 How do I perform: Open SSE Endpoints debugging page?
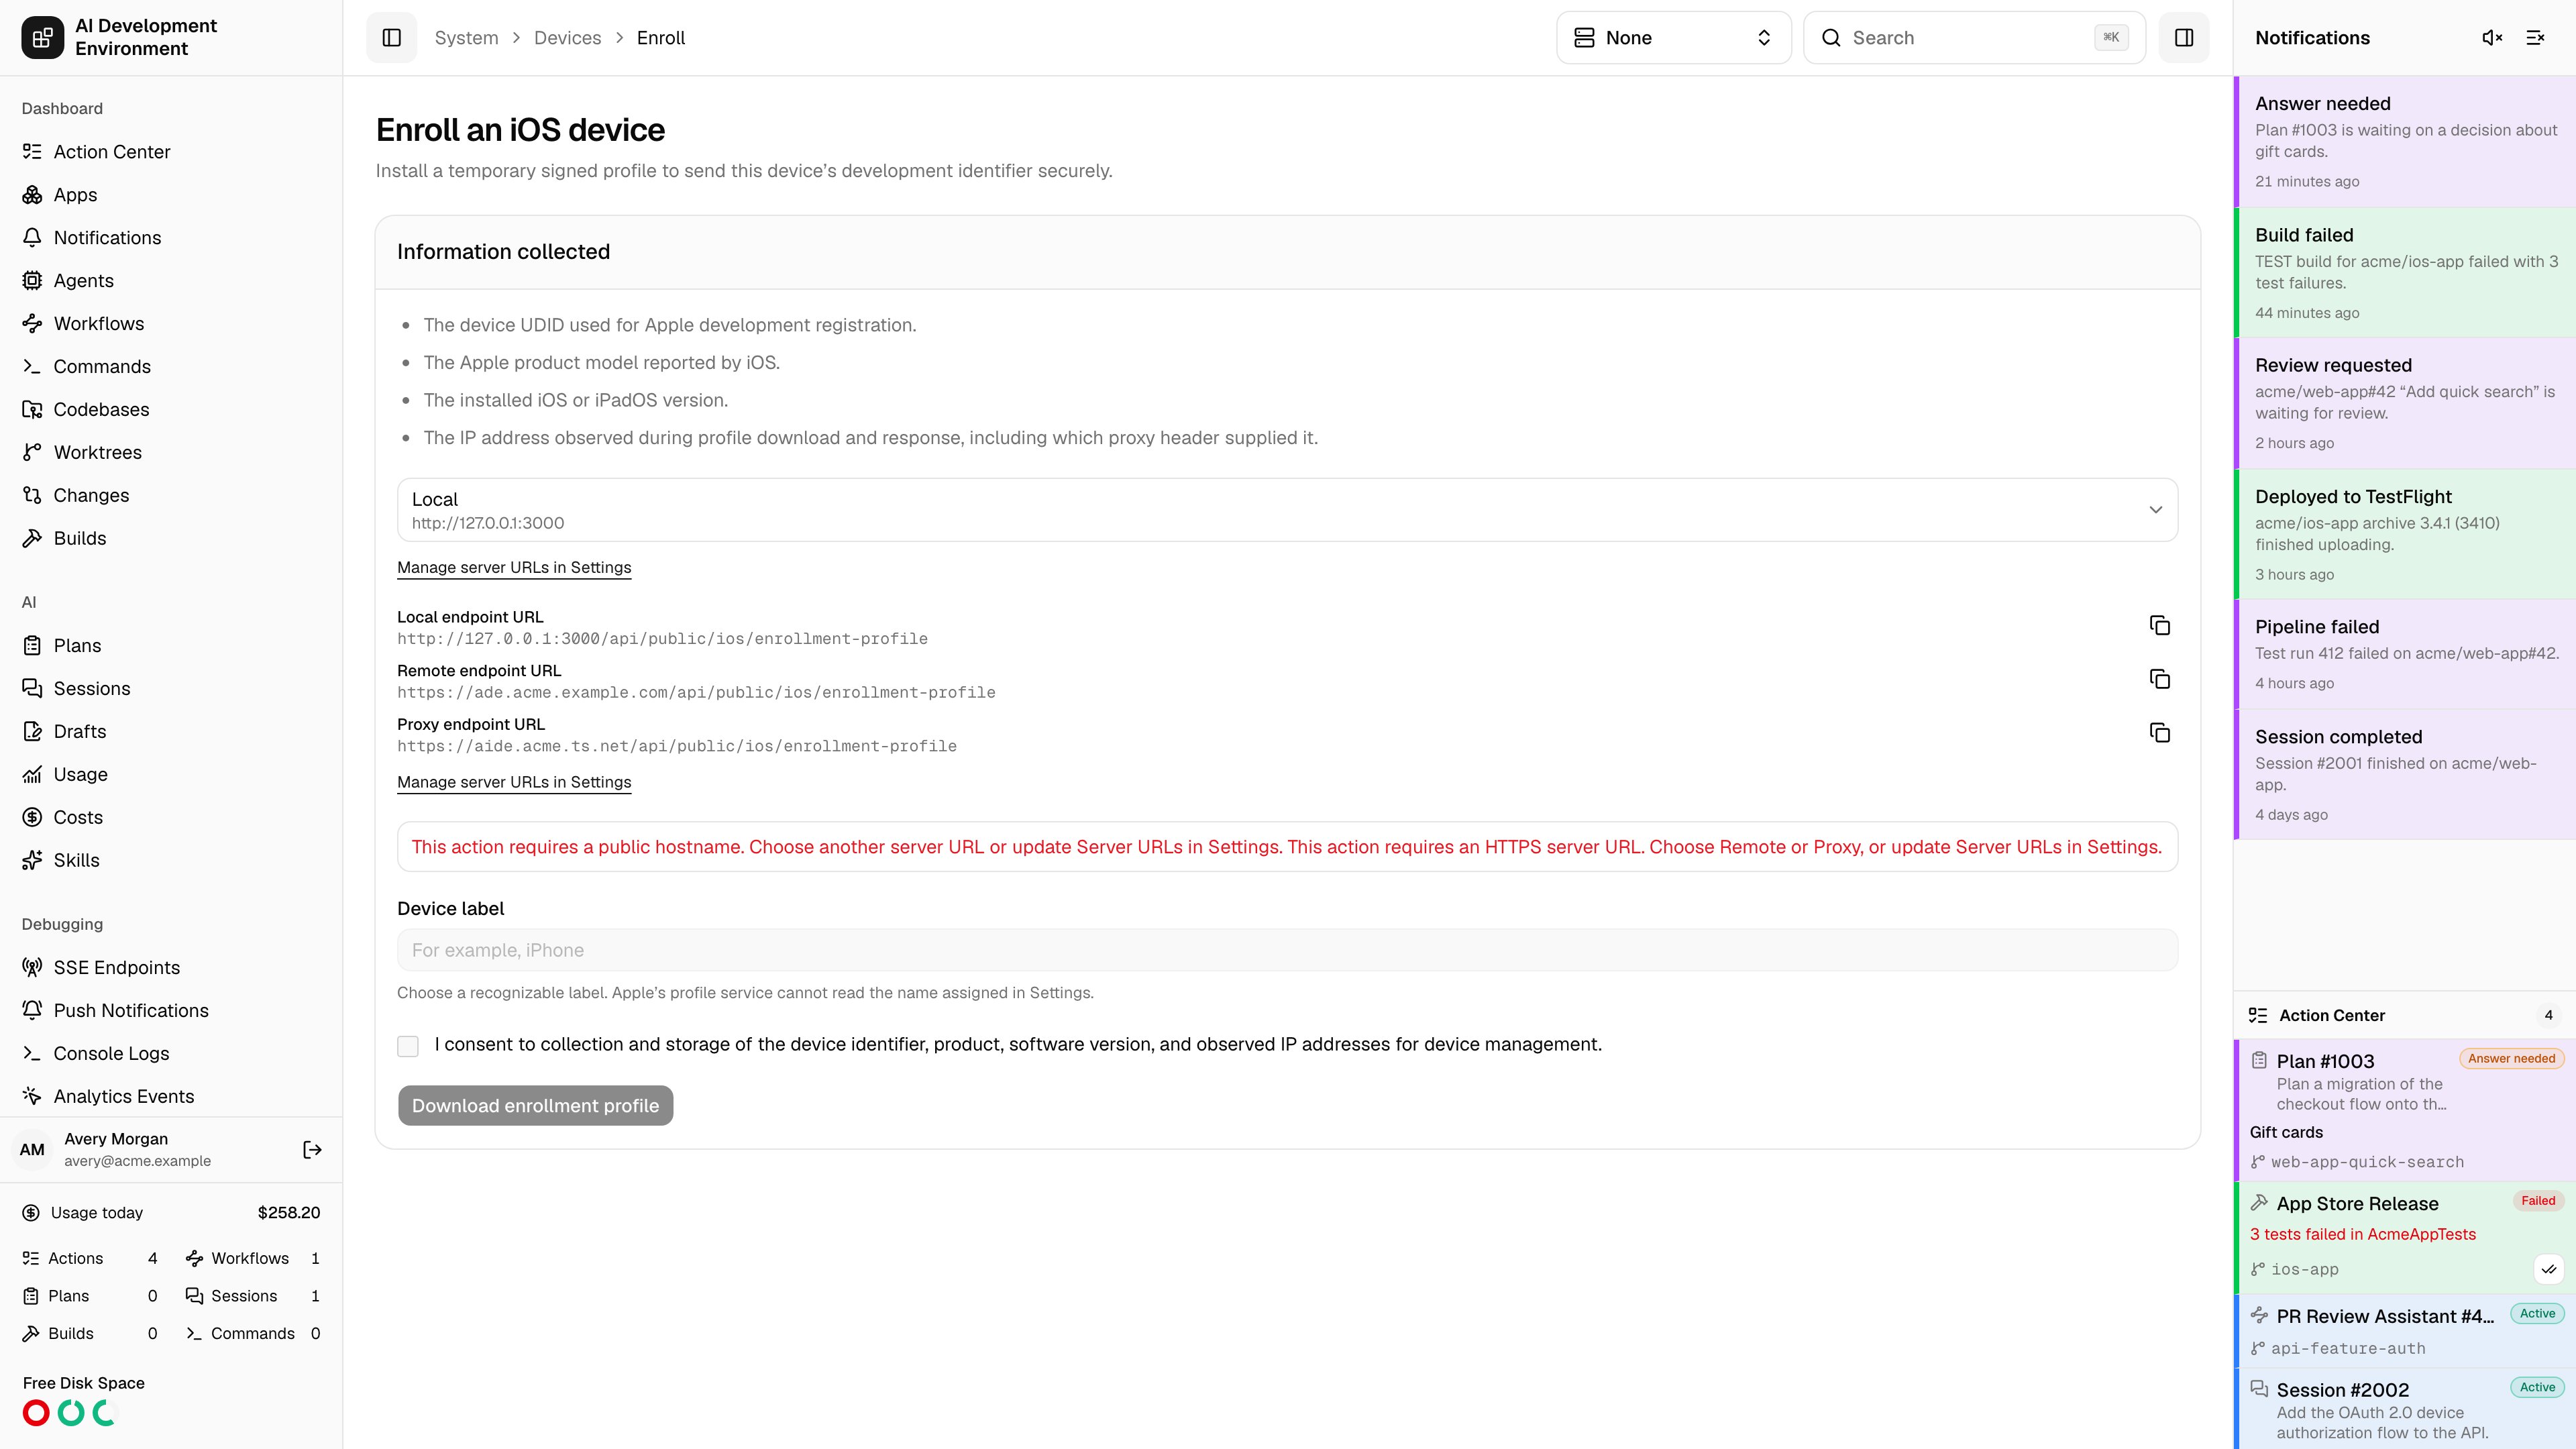(171, 968)
